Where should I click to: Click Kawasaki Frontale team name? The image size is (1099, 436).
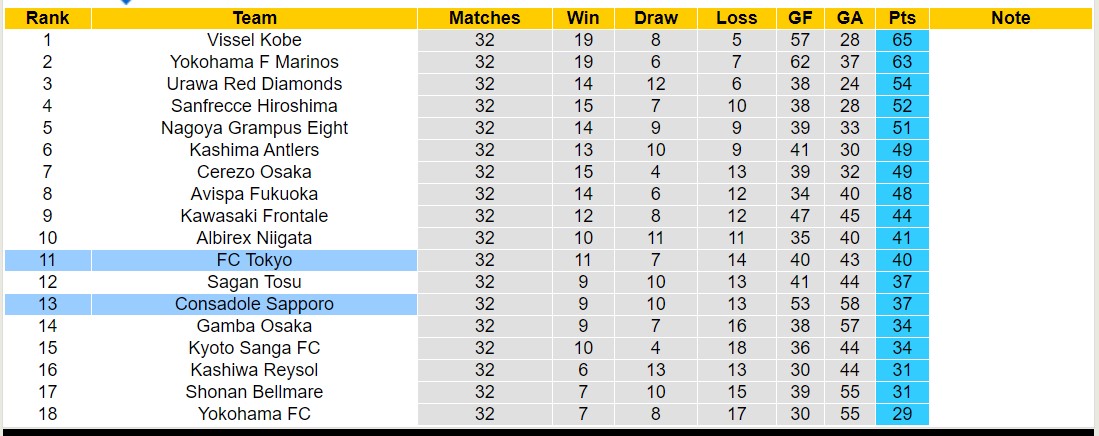click(254, 216)
